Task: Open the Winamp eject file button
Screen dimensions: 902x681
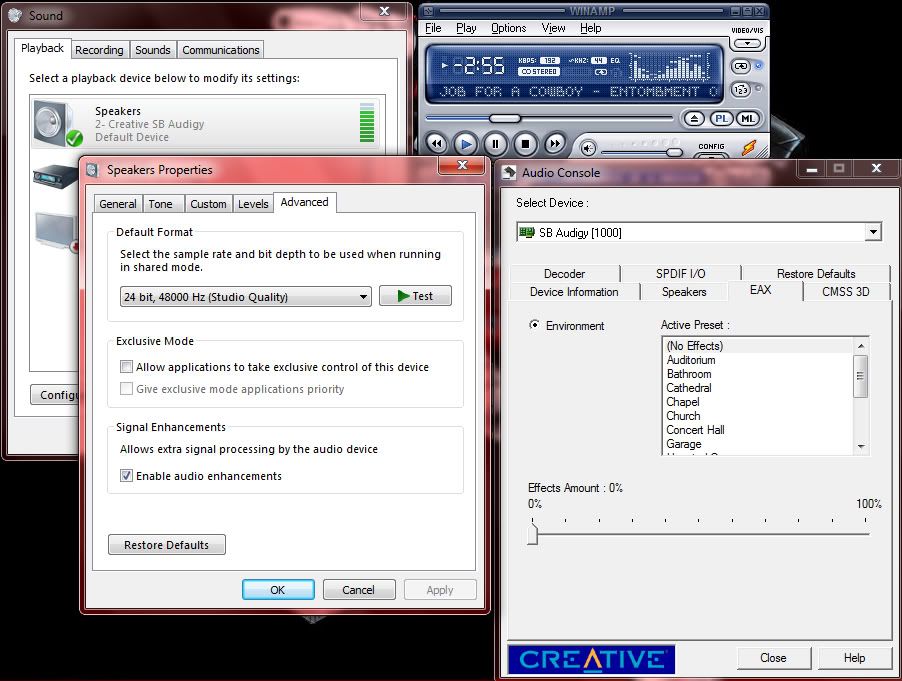Action: click(696, 119)
